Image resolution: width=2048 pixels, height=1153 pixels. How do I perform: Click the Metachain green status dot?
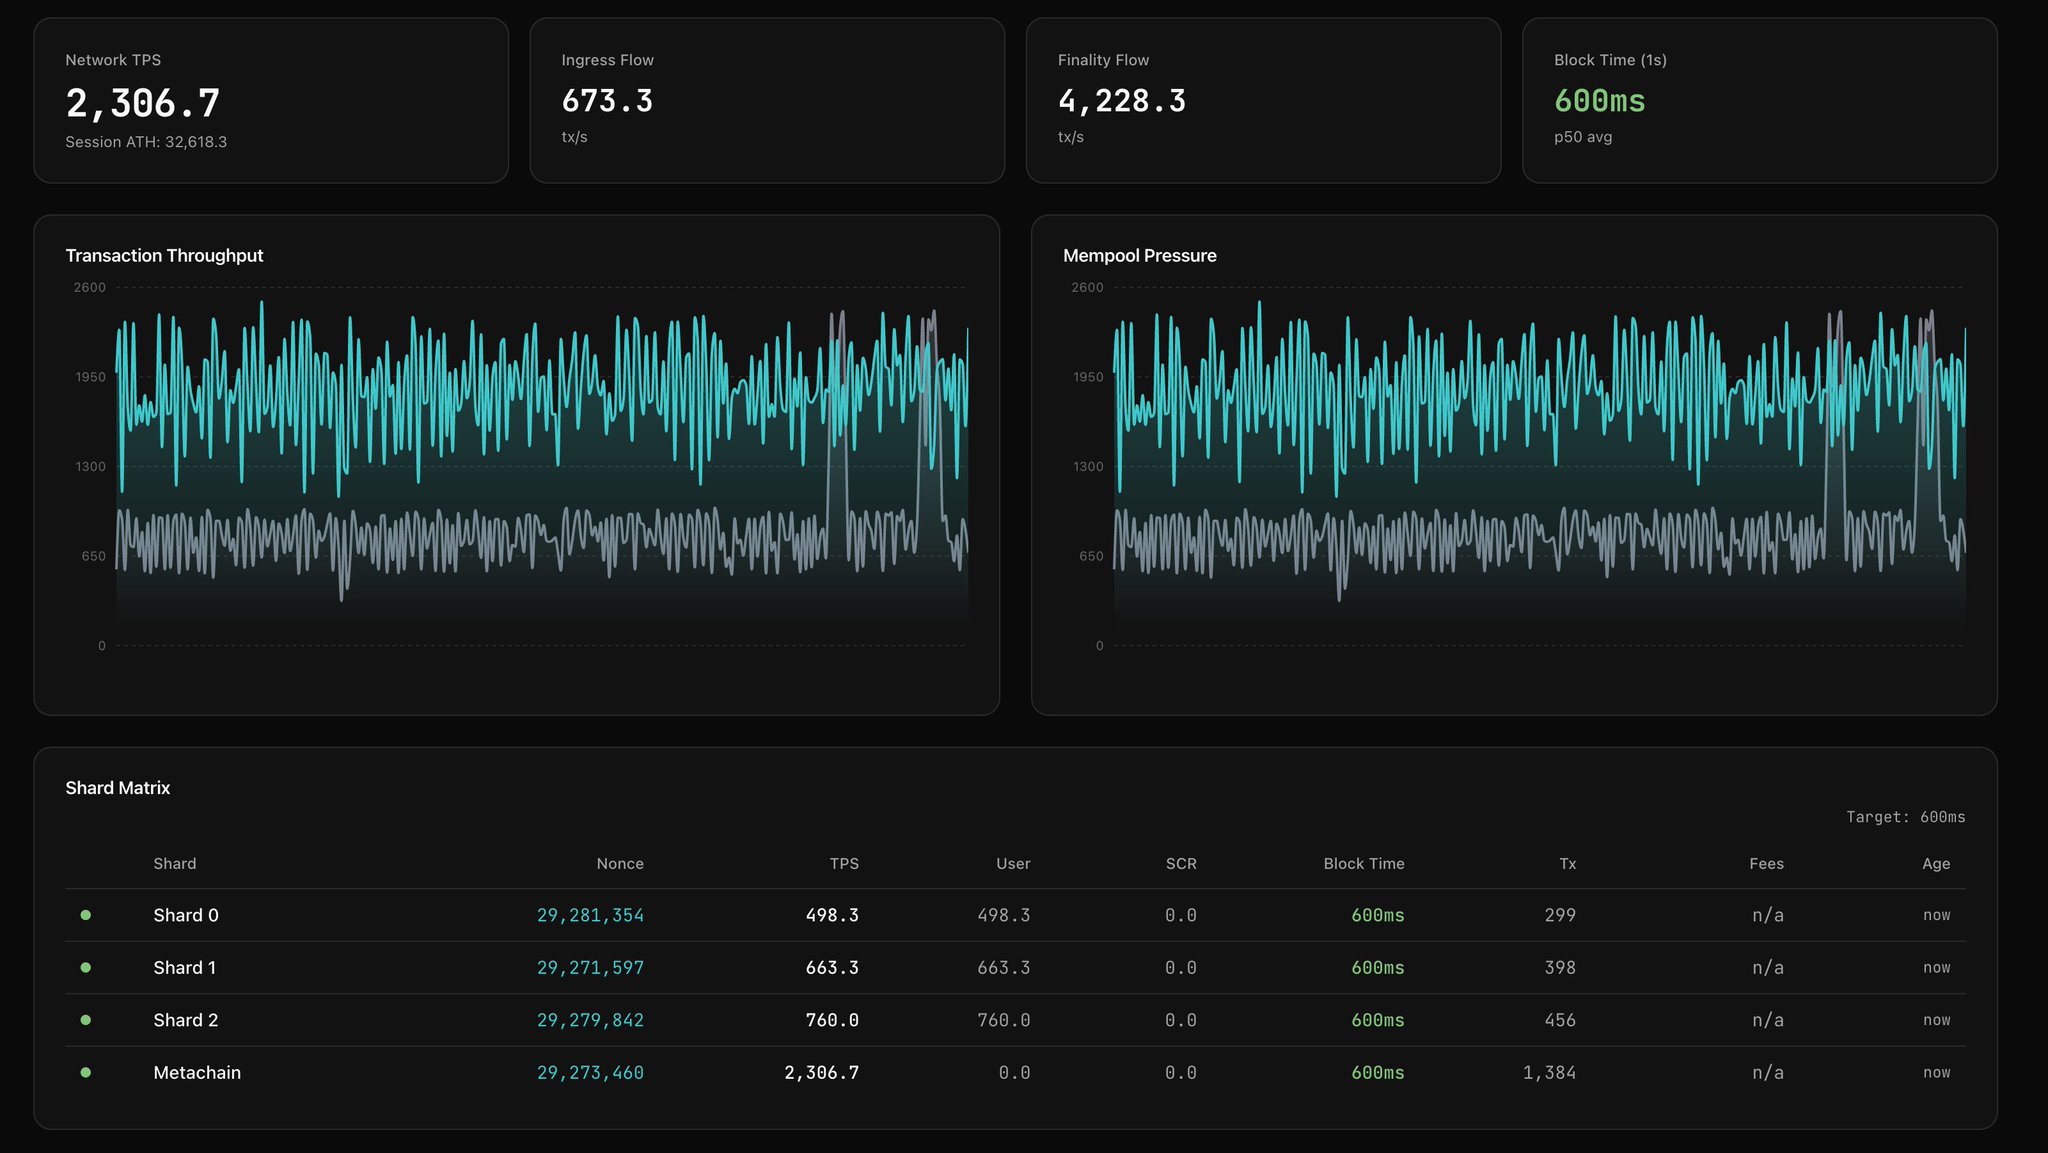(86, 1073)
